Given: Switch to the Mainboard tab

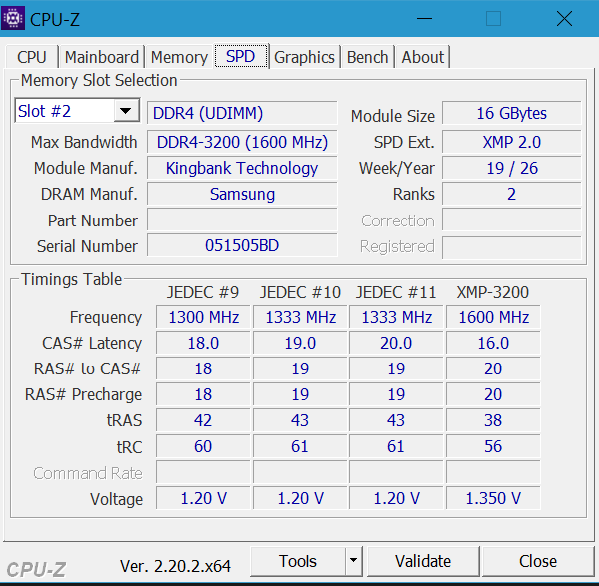Looking at the screenshot, I should [102, 57].
